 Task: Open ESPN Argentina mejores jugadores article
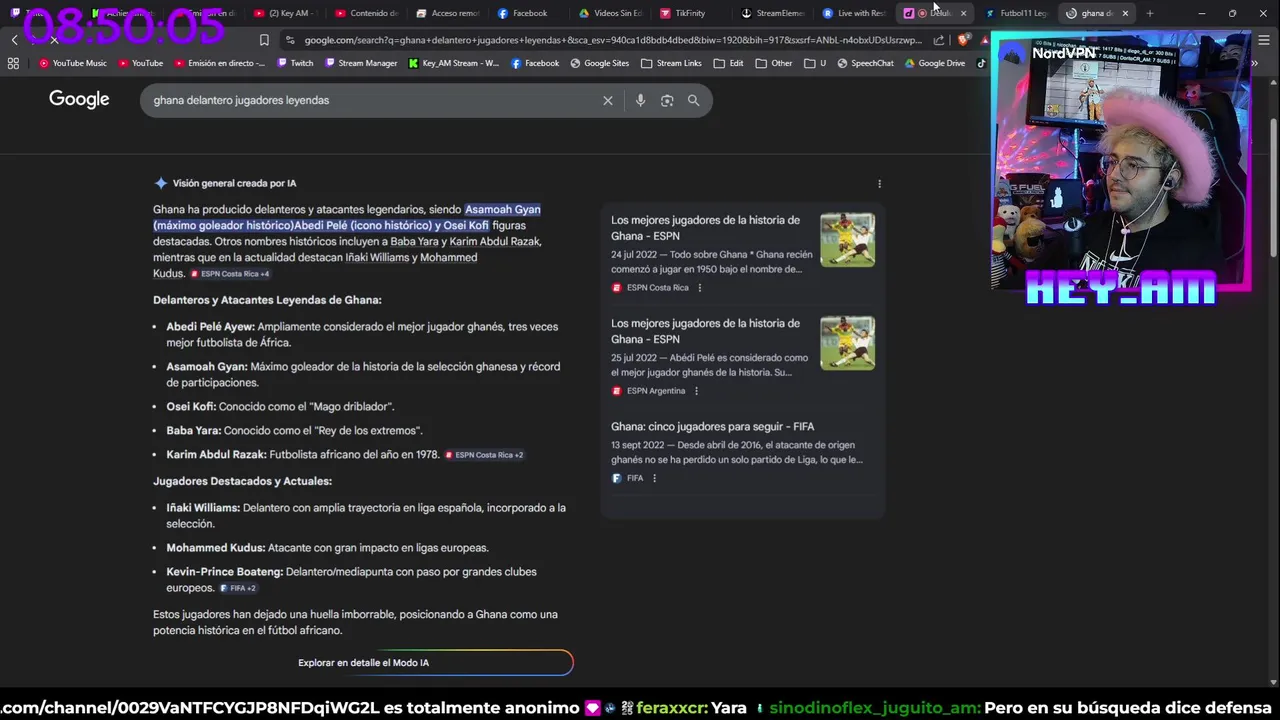(x=705, y=331)
